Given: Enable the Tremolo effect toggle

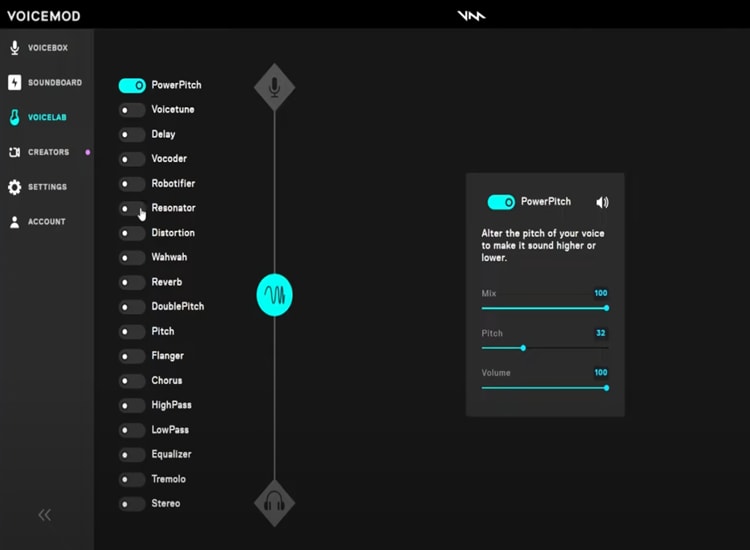Looking at the screenshot, I should point(132,479).
